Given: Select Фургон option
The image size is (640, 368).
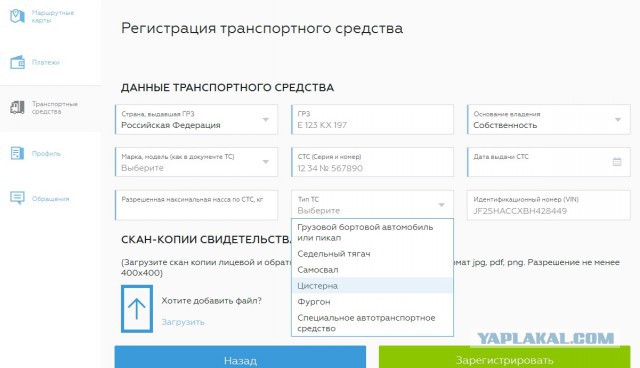Looking at the screenshot, I should click(372, 301).
